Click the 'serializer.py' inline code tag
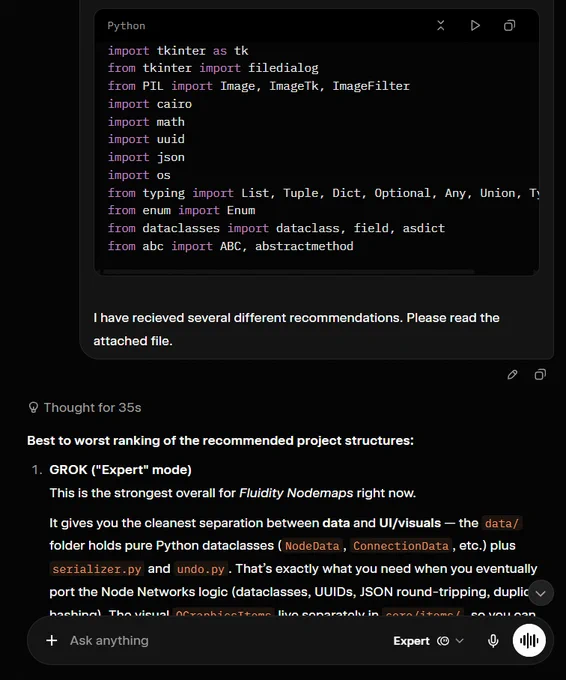Image resolution: width=566 pixels, height=680 pixels. click(x=97, y=569)
